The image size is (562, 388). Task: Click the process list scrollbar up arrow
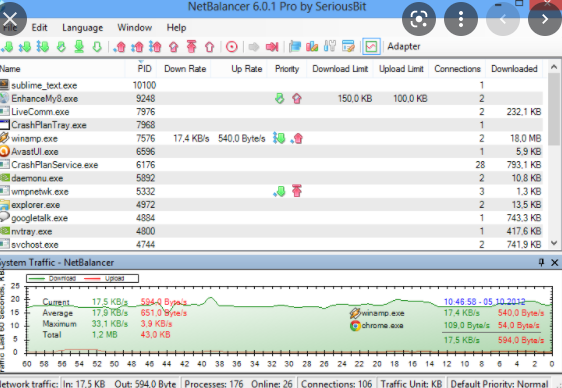pyautogui.click(x=554, y=67)
